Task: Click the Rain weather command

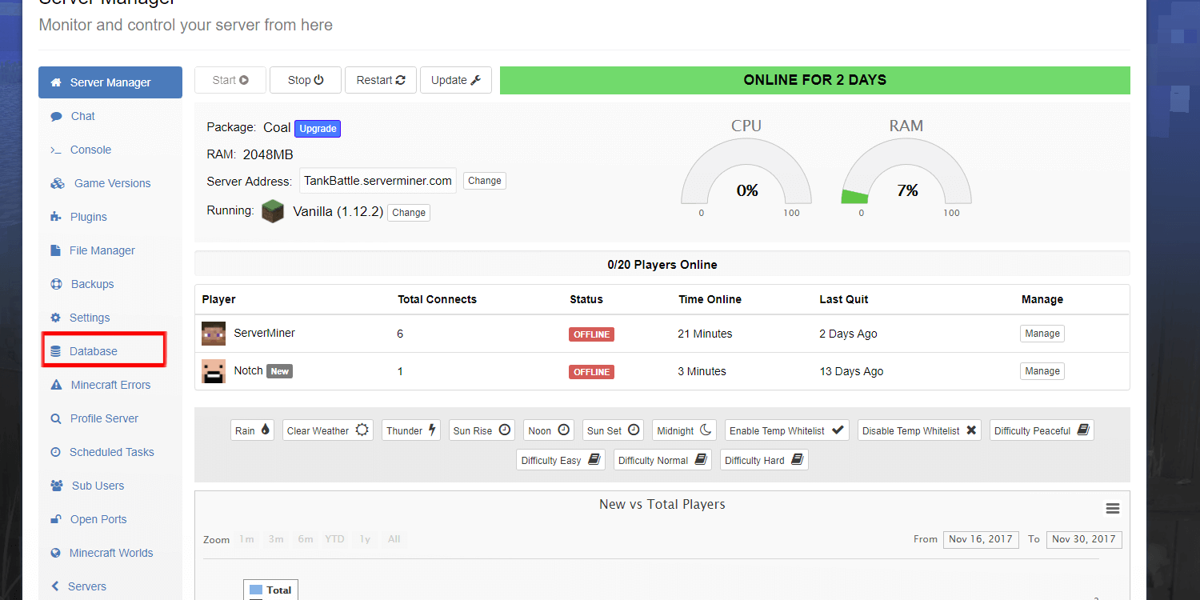Action: tap(252, 430)
